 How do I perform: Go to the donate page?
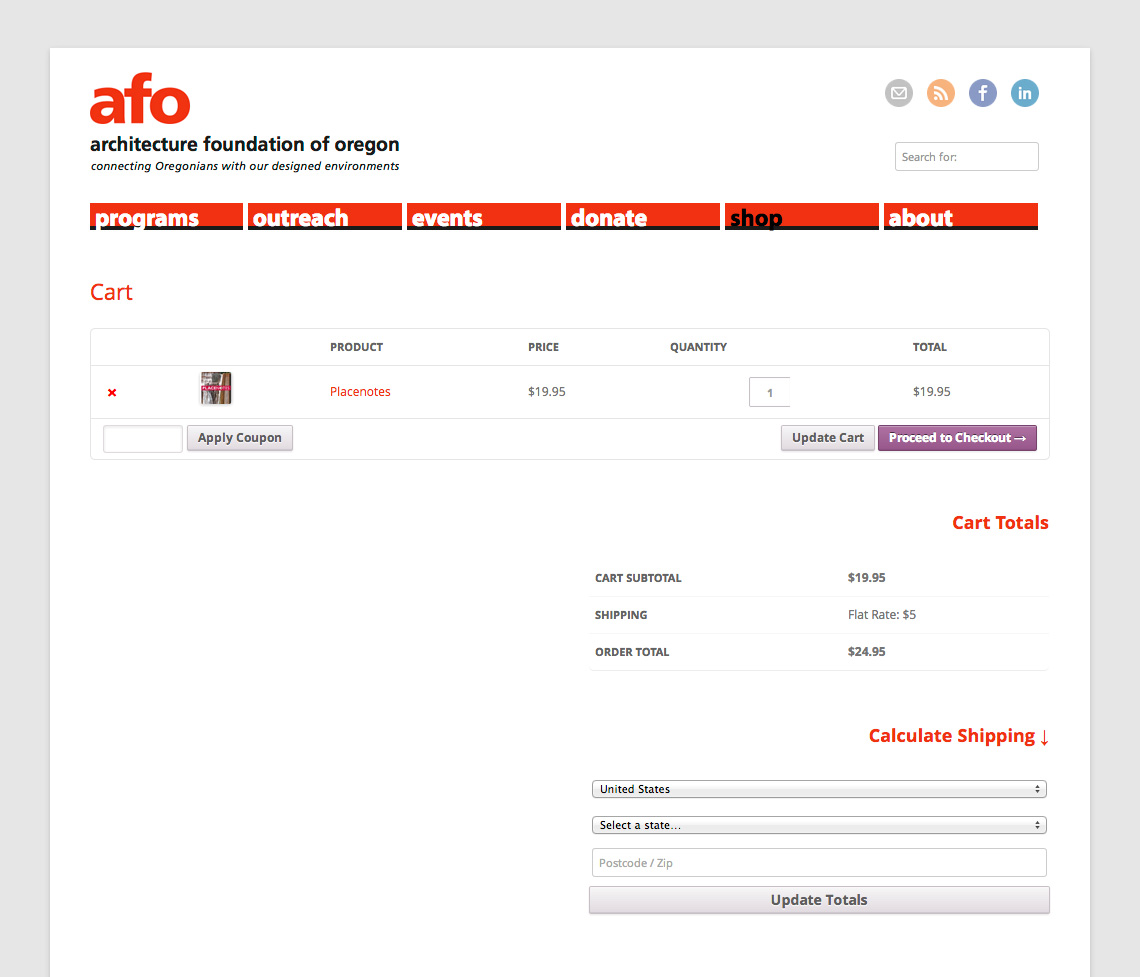643,217
